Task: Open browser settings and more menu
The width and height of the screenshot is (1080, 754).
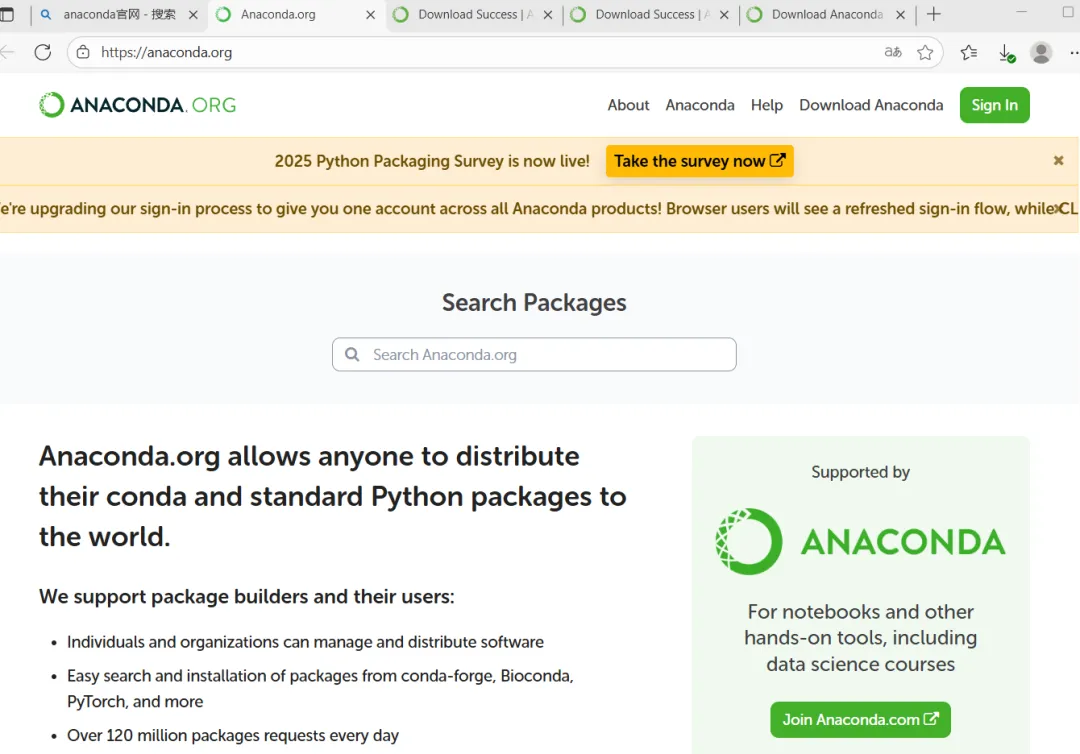Action: coord(1074,52)
